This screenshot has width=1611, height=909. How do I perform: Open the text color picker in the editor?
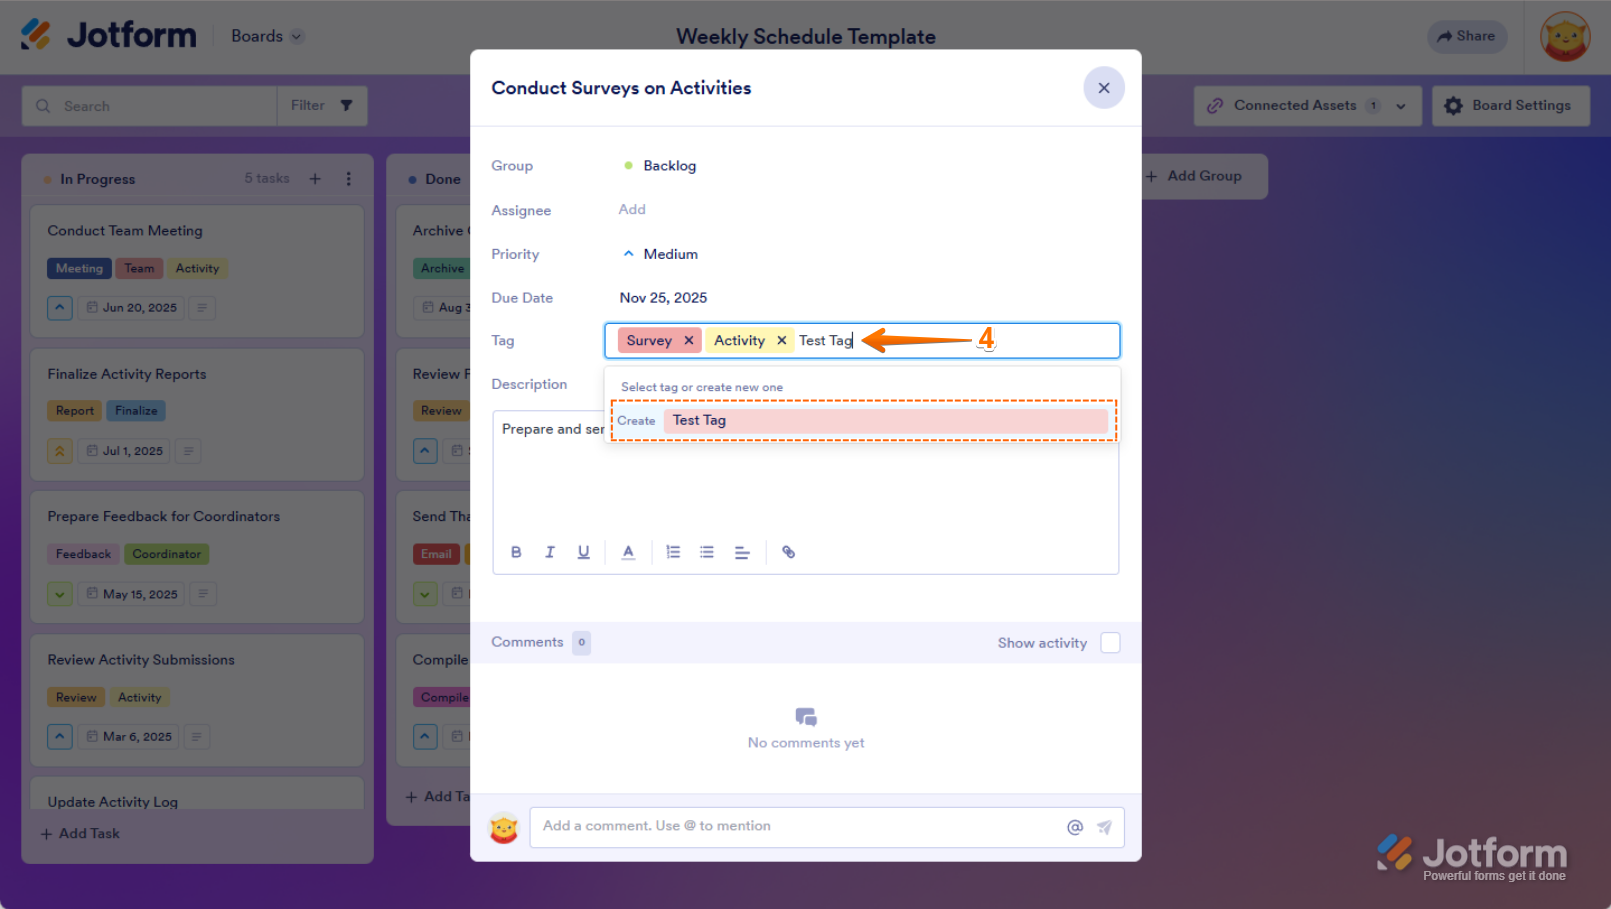click(628, 552)
